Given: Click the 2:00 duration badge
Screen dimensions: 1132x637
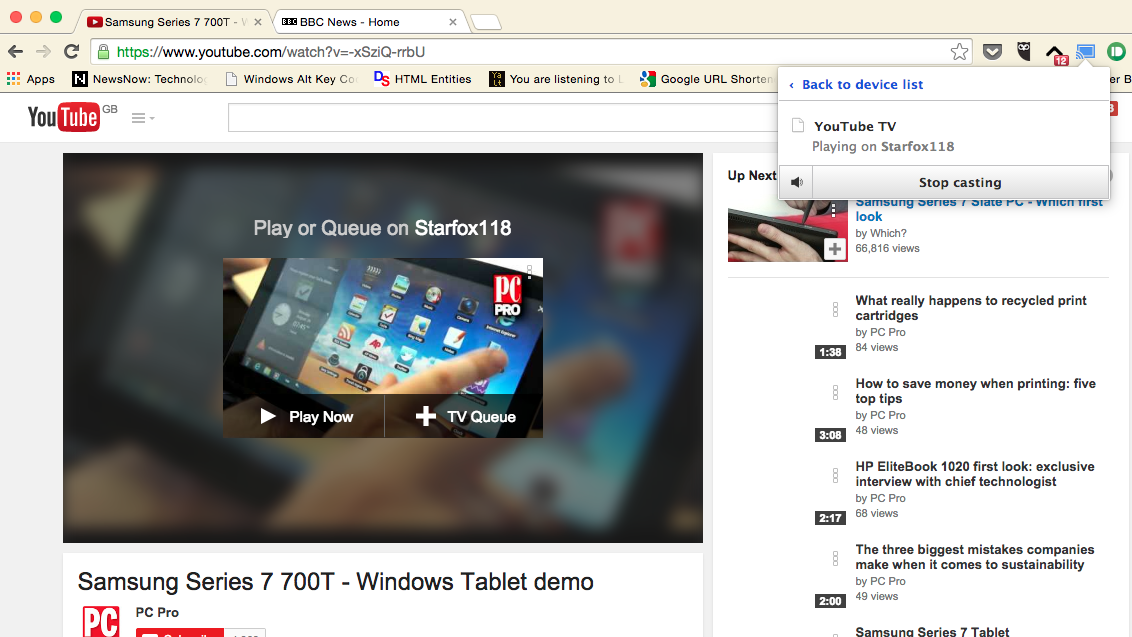Looking at the screenshot, I should [x=830, y=602].
